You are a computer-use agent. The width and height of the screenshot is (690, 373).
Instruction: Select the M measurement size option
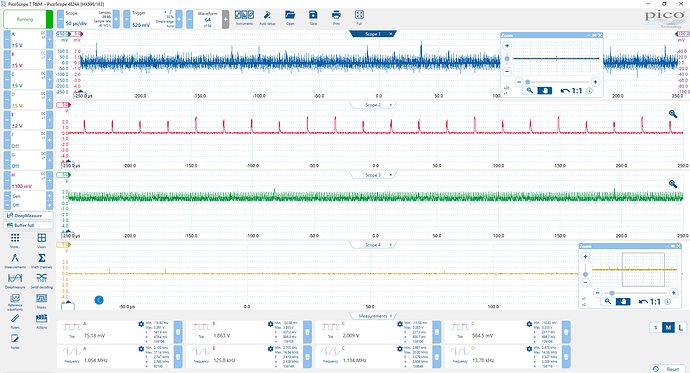(668, 328)
